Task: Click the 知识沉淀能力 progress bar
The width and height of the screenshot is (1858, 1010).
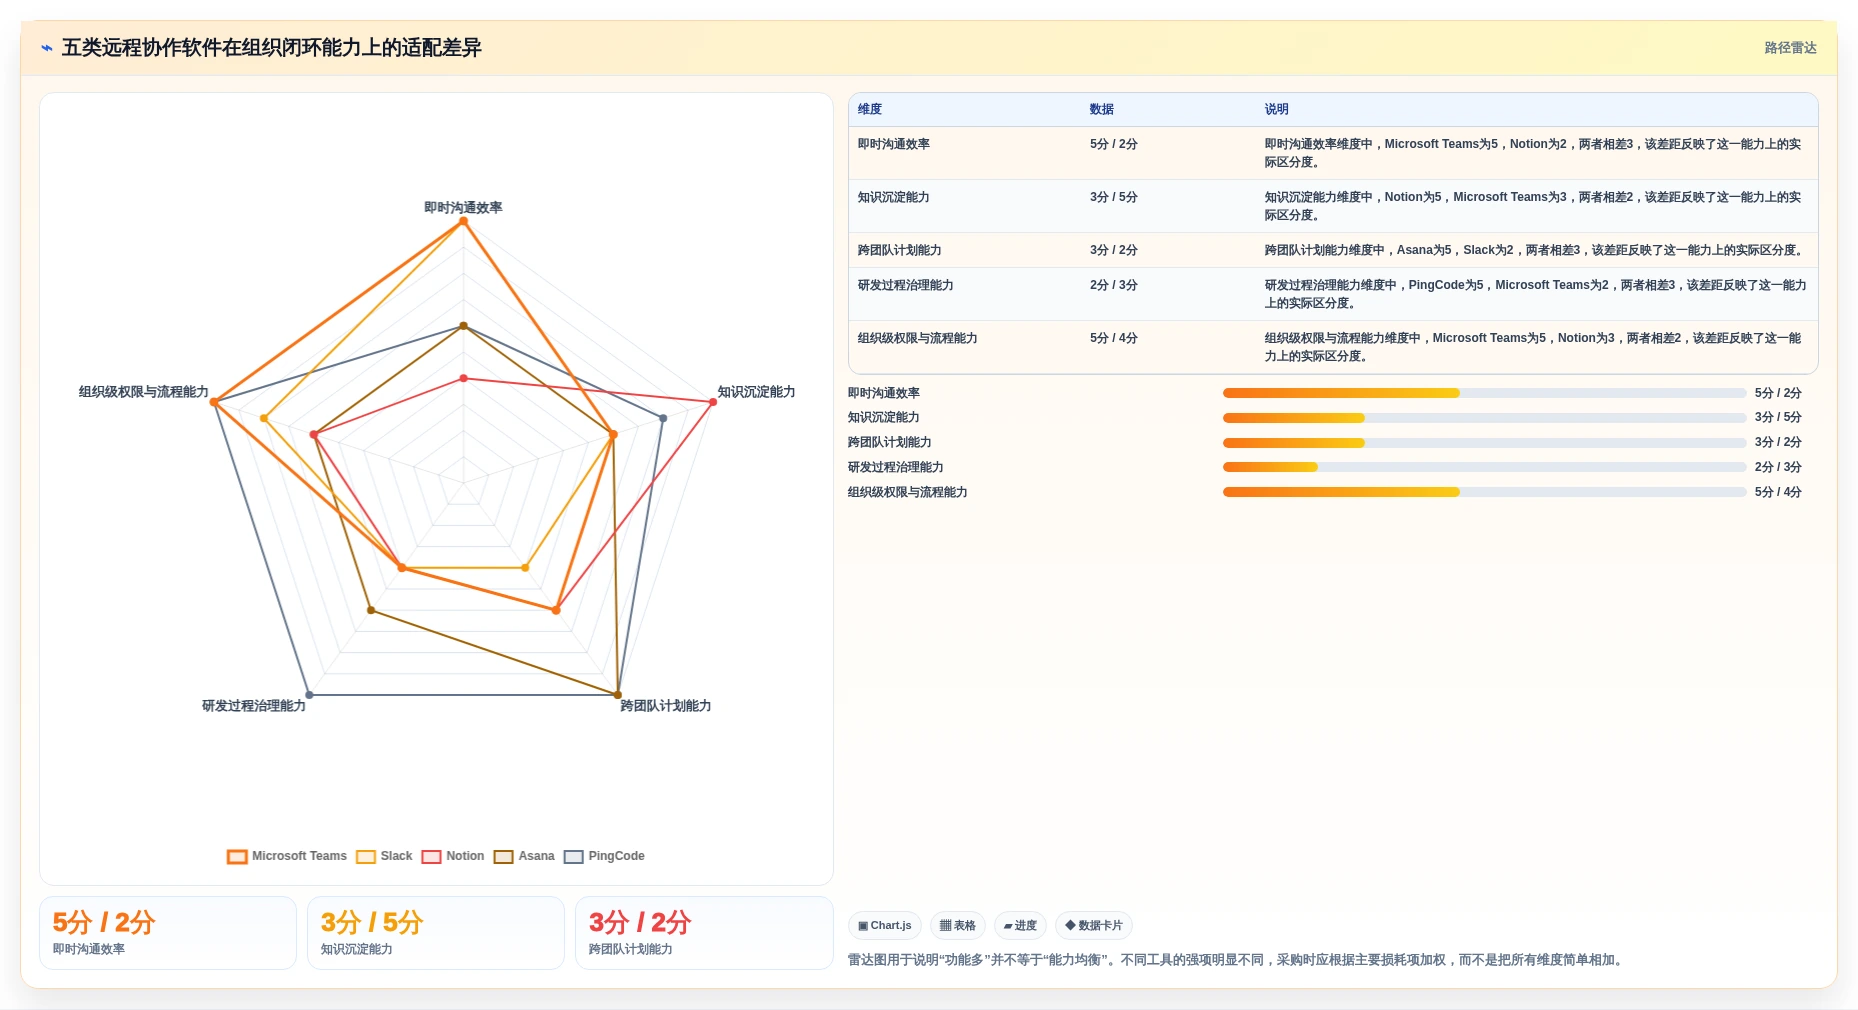Action: [1484, 418]
